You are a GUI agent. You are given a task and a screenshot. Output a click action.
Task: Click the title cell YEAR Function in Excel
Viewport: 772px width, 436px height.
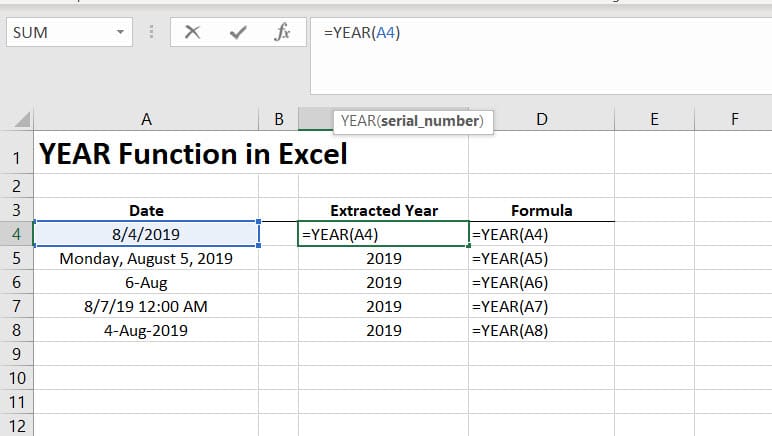(193, 154)
